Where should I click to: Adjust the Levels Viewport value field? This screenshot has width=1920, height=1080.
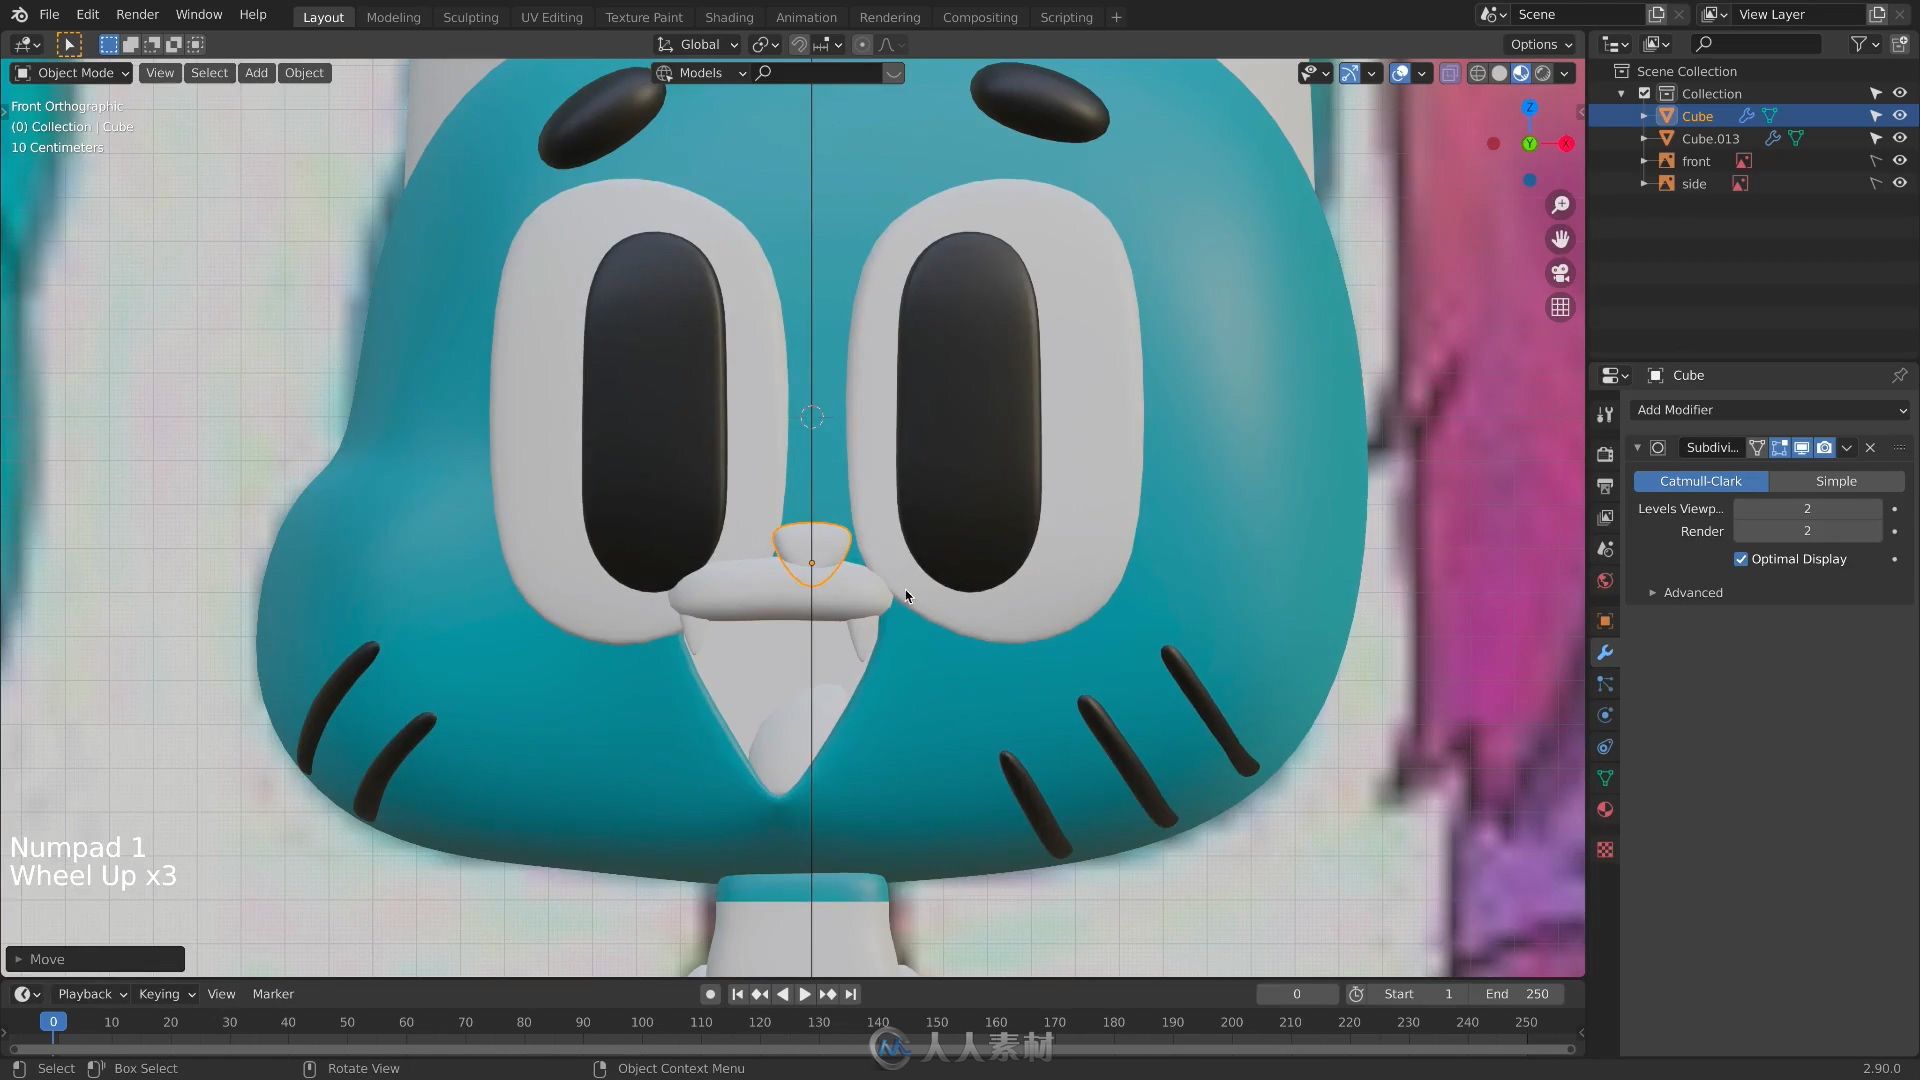click(x=1807, y=509)
